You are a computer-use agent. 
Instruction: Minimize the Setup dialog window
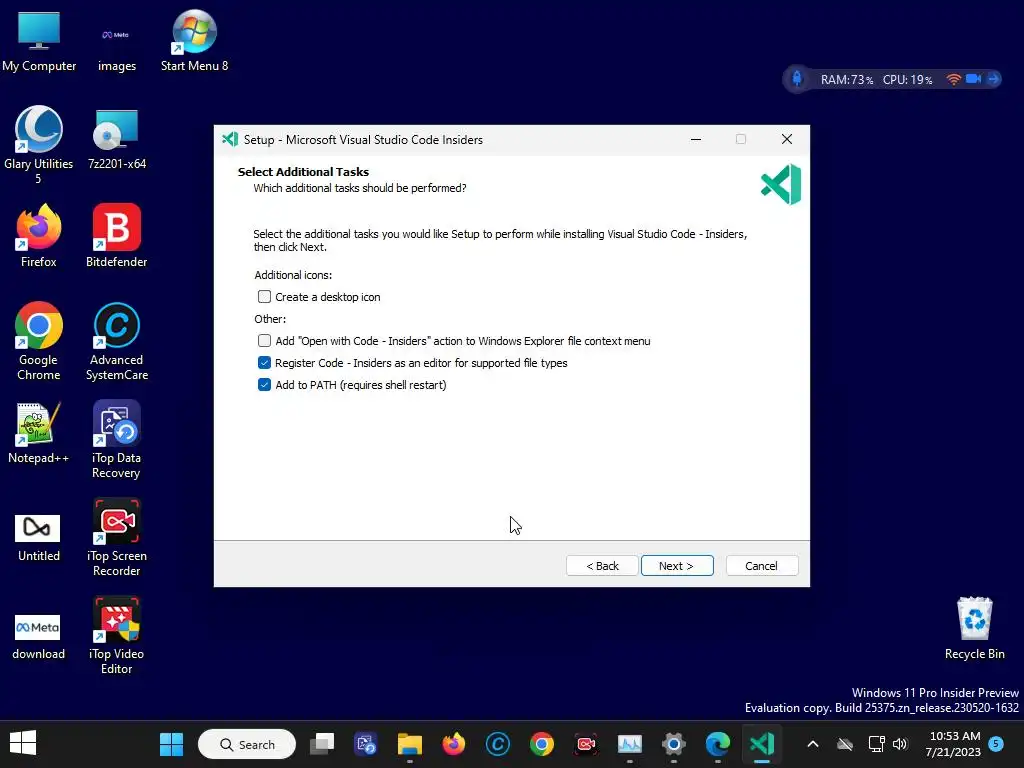(696, 139)
